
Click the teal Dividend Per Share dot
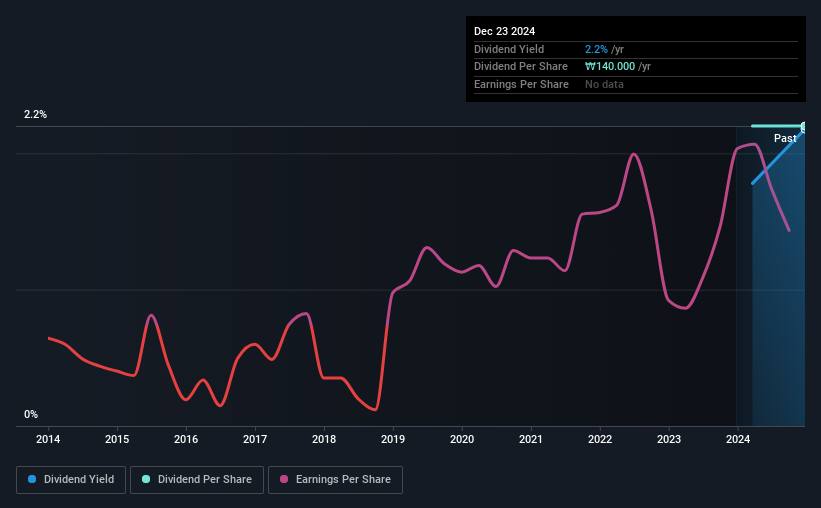(x=146, y=479)
